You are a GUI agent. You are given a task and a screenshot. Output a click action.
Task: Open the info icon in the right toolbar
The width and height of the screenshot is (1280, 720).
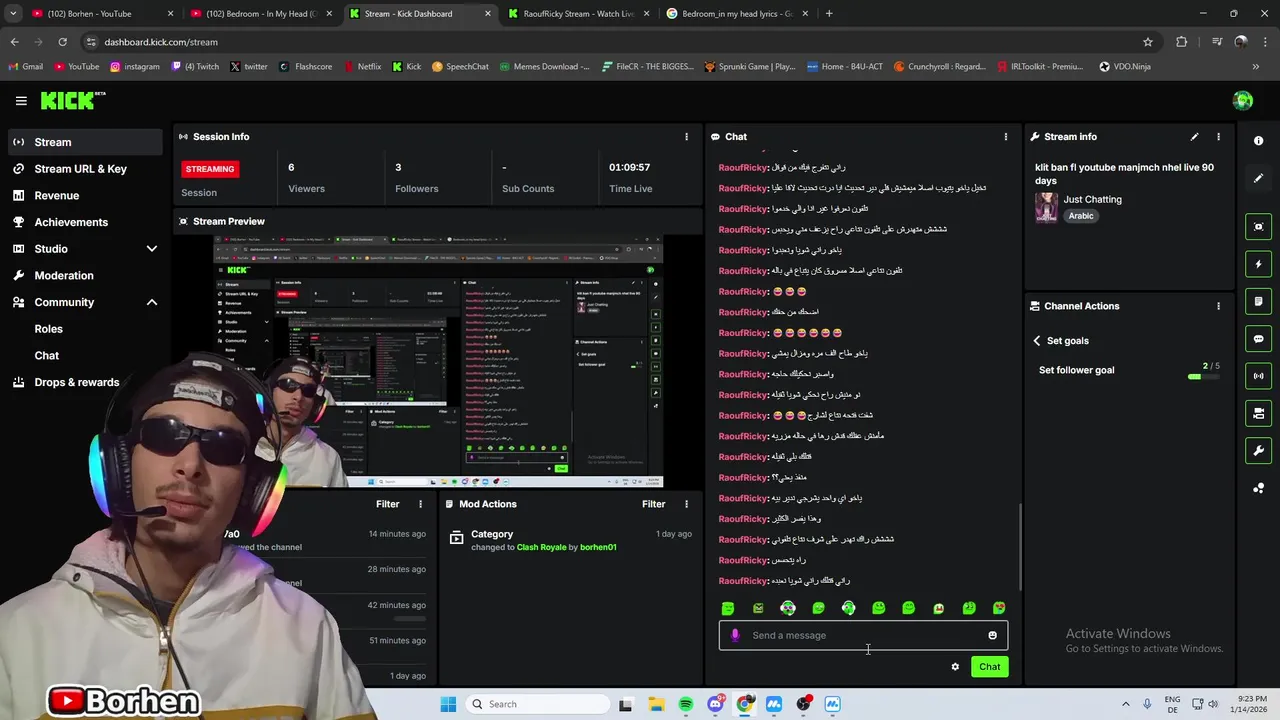pos(1258,141)
